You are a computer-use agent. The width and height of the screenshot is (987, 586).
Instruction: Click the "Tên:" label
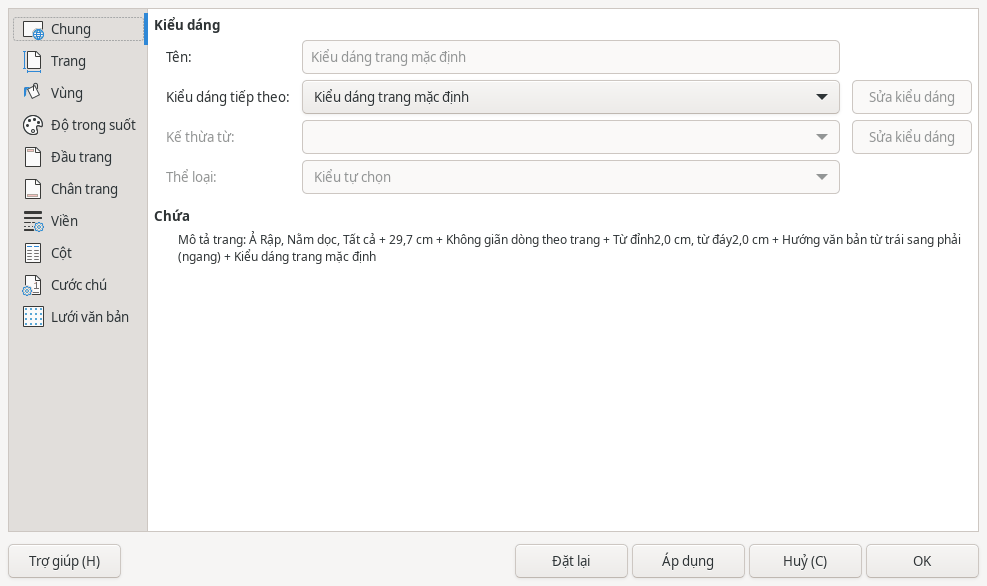[179, 57]
